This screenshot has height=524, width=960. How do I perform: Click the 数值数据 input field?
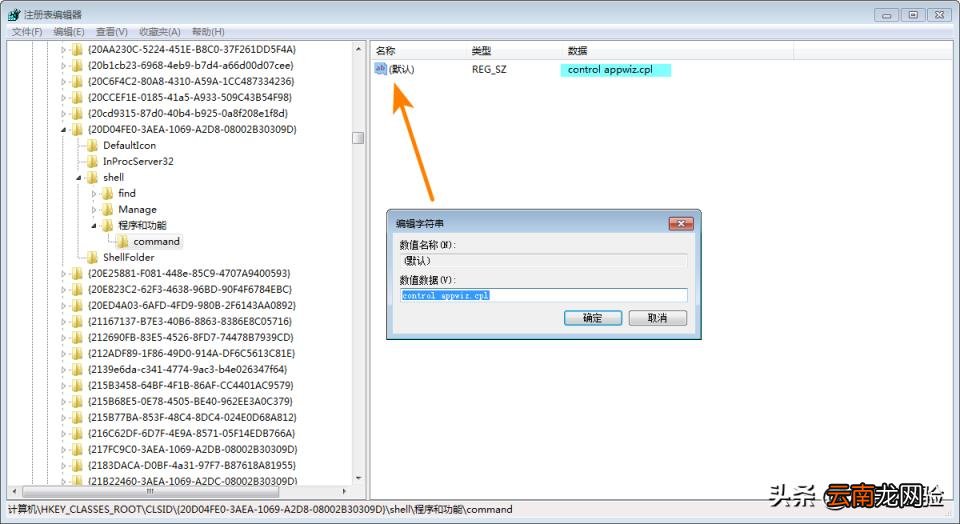[543, 295]
